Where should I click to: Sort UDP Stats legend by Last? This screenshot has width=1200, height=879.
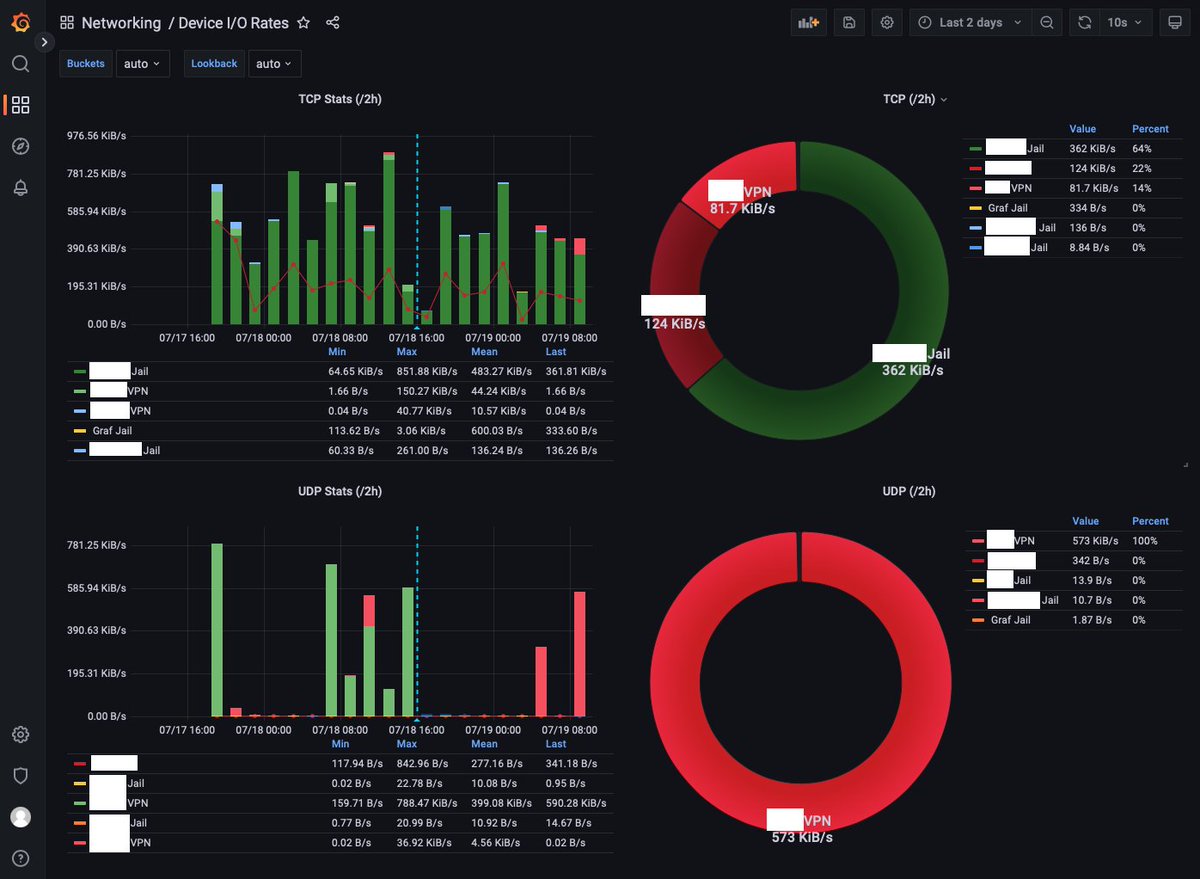pos(556,744)
